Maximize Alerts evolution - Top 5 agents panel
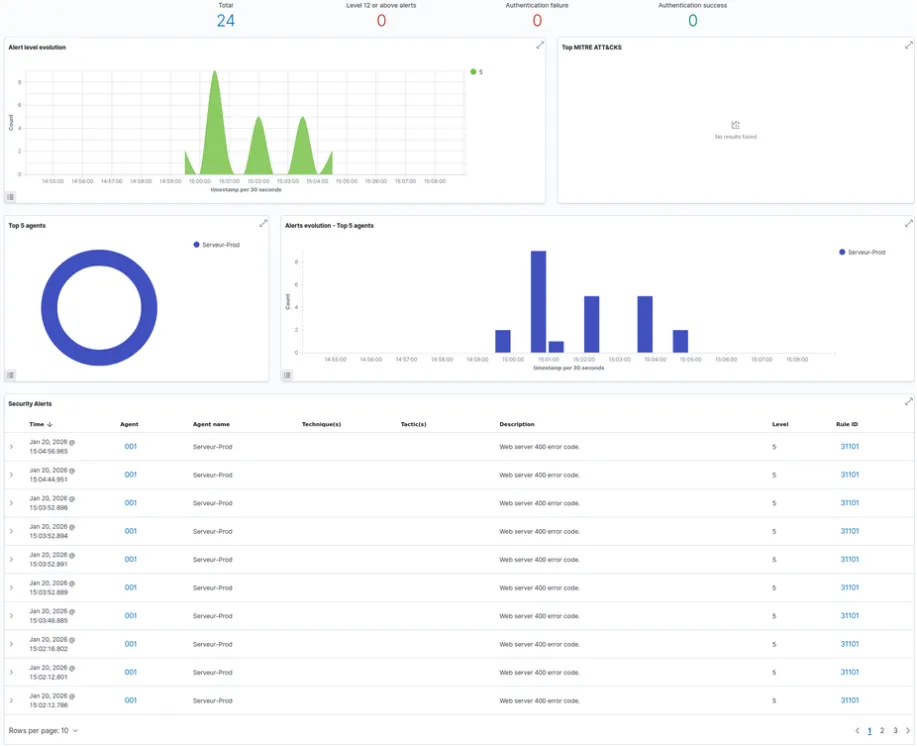Image resolution: width=917 pixels, height=746 pixels. tap(908, 223)
